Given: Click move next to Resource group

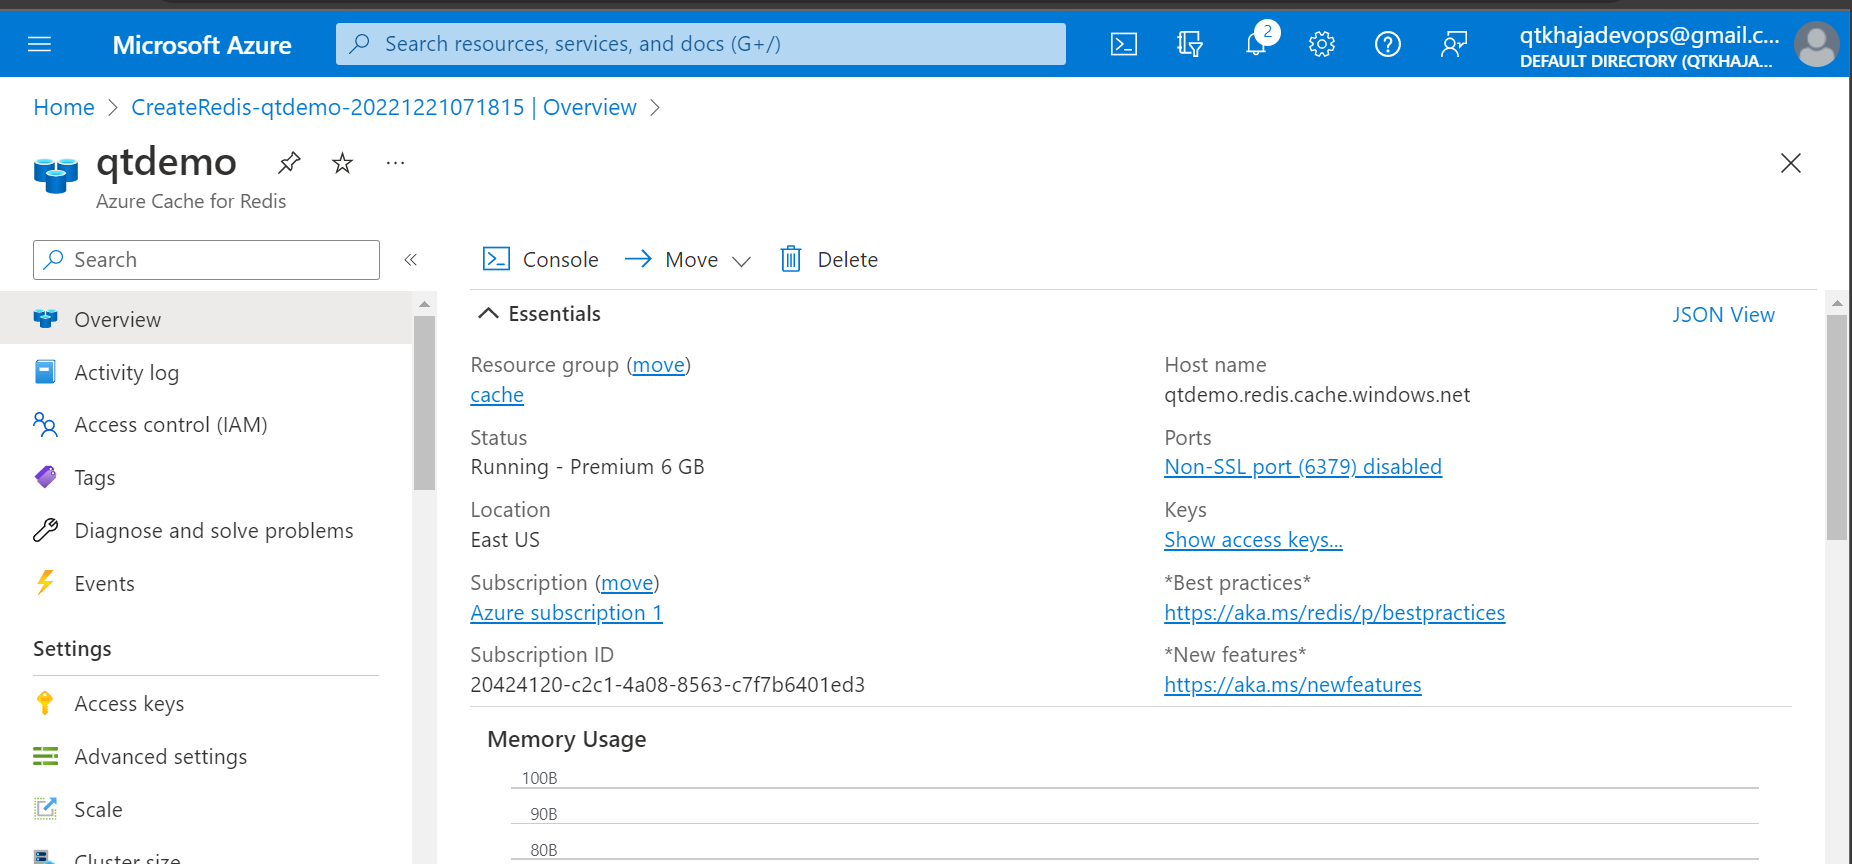Looking at the screenshot, I should tap(659, 365).
